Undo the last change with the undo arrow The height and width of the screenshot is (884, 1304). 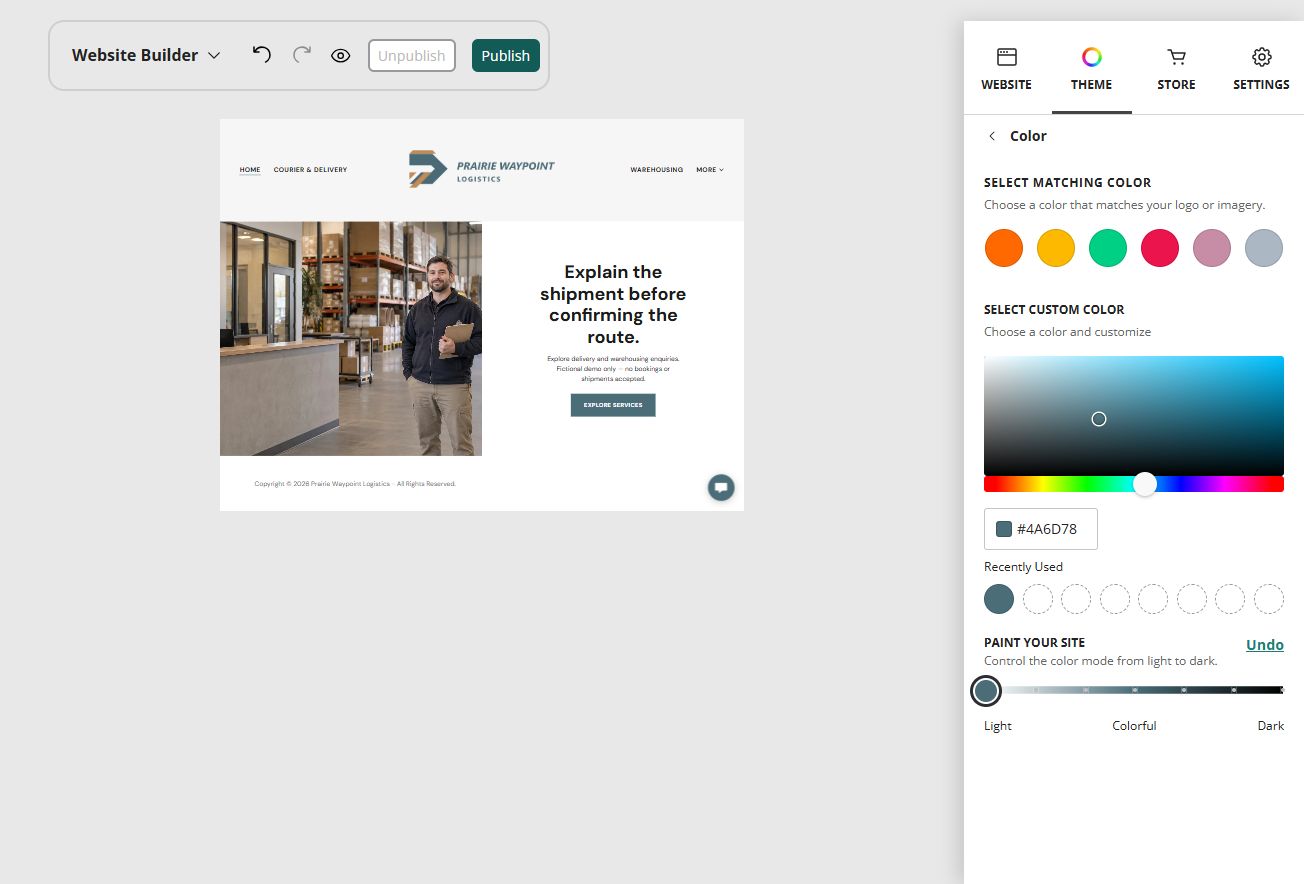[261, 54]
